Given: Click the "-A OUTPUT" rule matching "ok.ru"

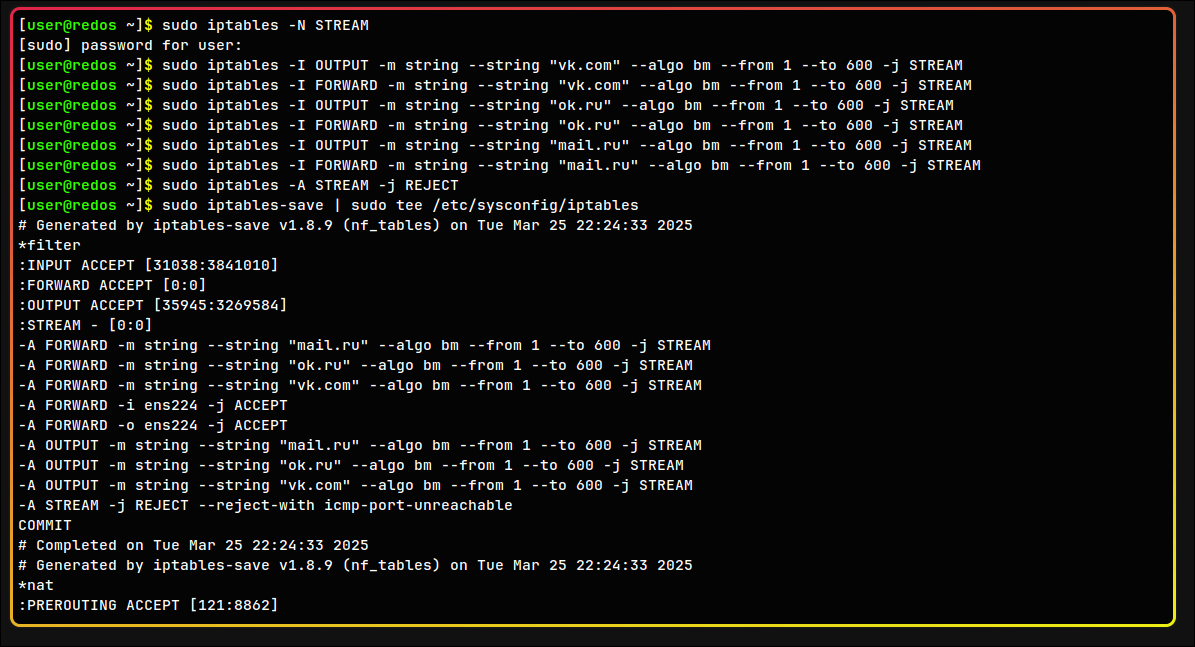Looking at the screenshot, I should (x=351, y=465).
